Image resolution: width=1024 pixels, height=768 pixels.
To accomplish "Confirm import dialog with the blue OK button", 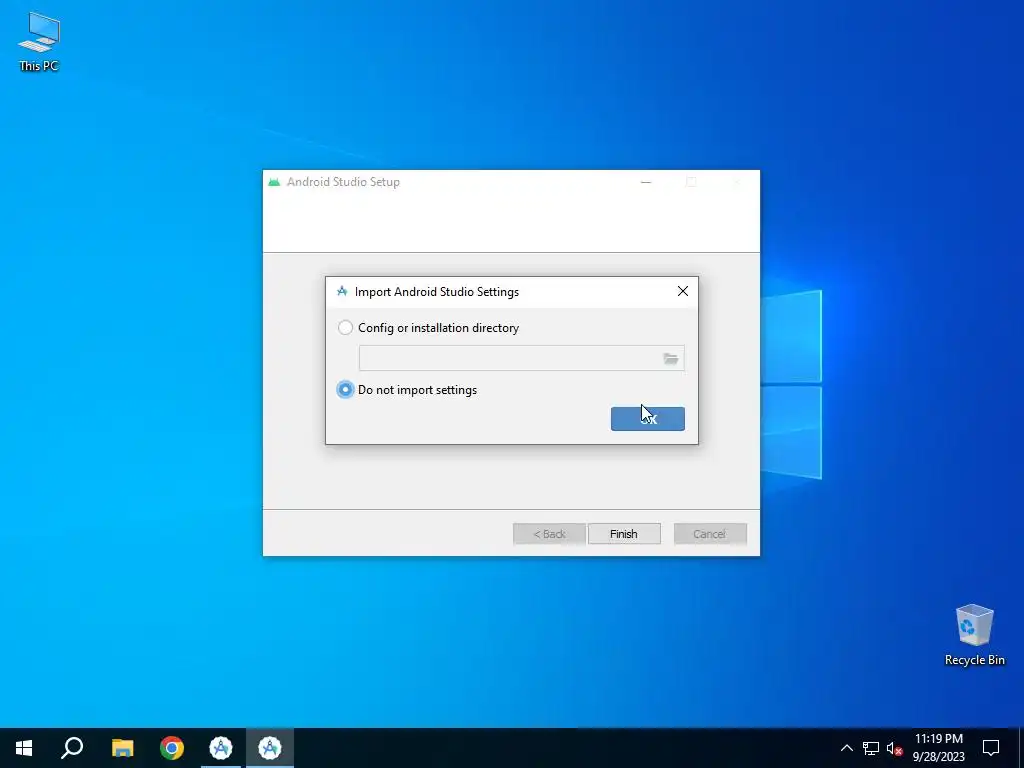I will point(647,419).
